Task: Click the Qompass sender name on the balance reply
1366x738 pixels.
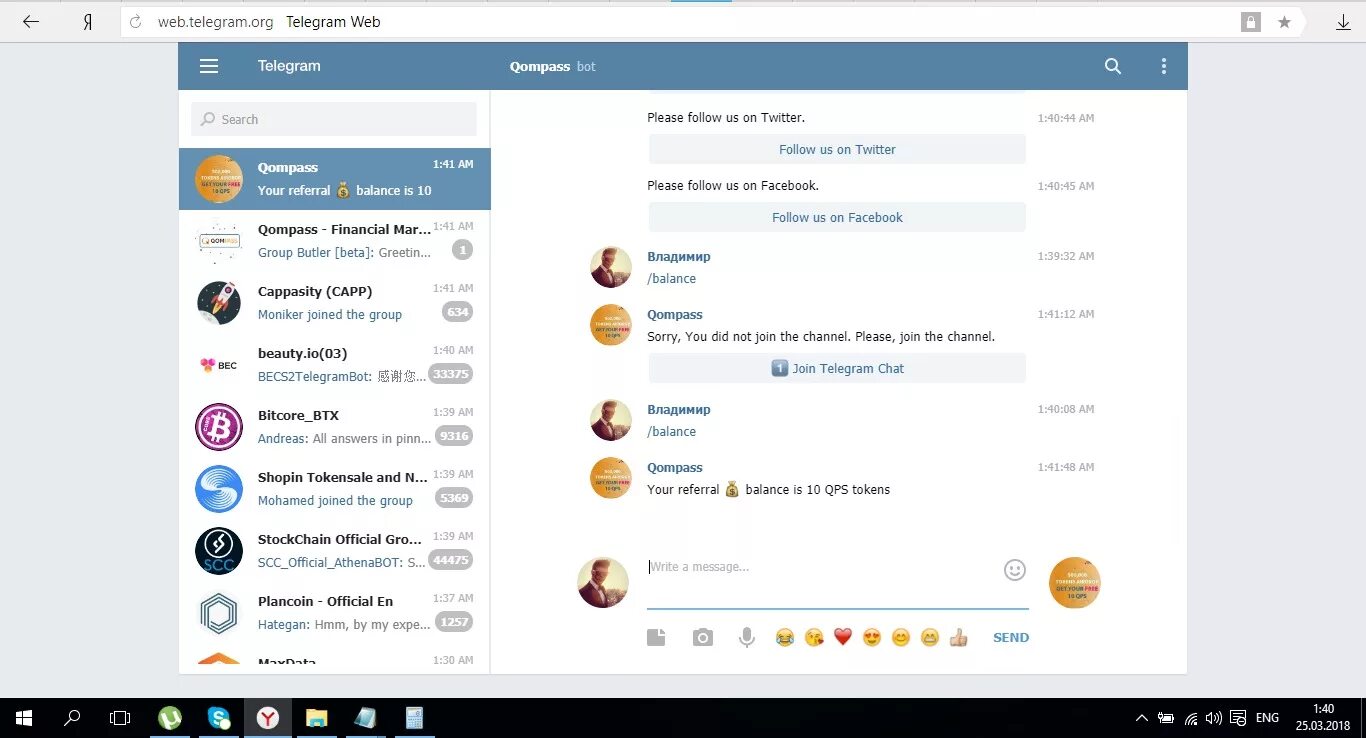Action: pos(675,468)
